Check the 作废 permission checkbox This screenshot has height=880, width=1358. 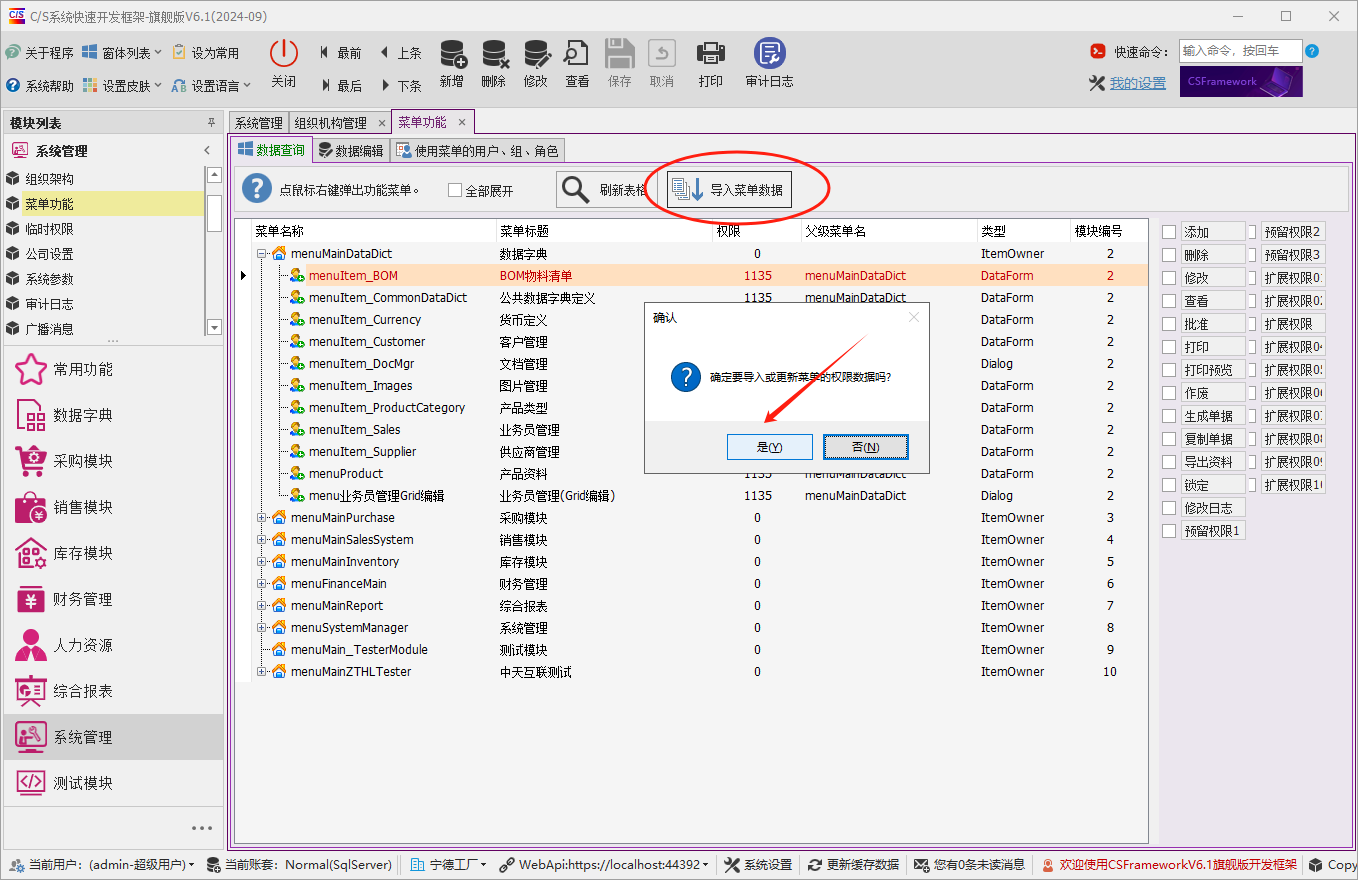(1169, 393)
